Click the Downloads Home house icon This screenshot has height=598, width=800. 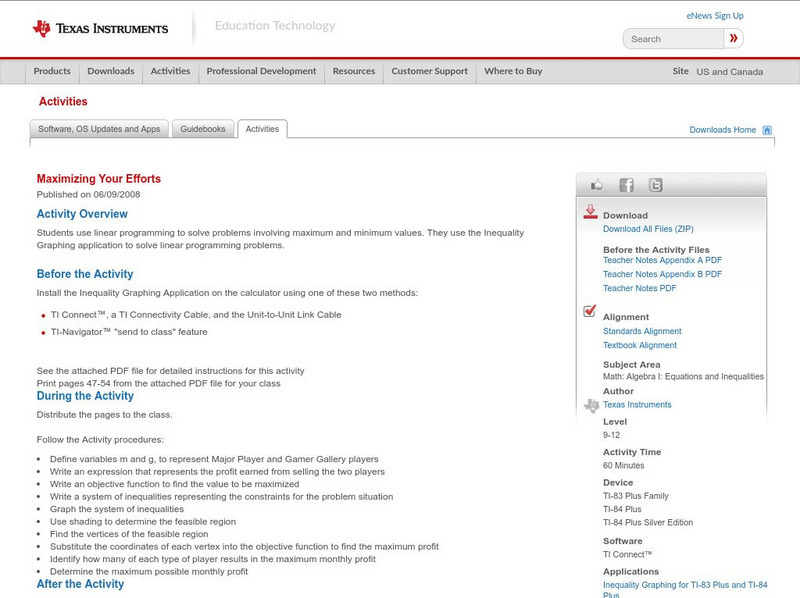point(767,130)
